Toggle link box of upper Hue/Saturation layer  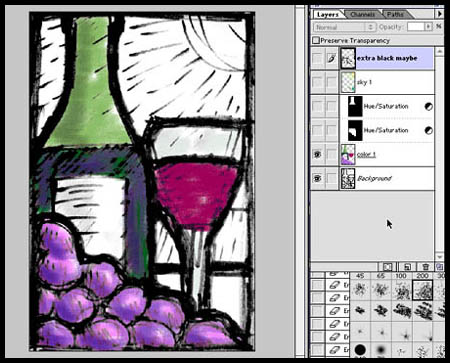coord(332,106)
